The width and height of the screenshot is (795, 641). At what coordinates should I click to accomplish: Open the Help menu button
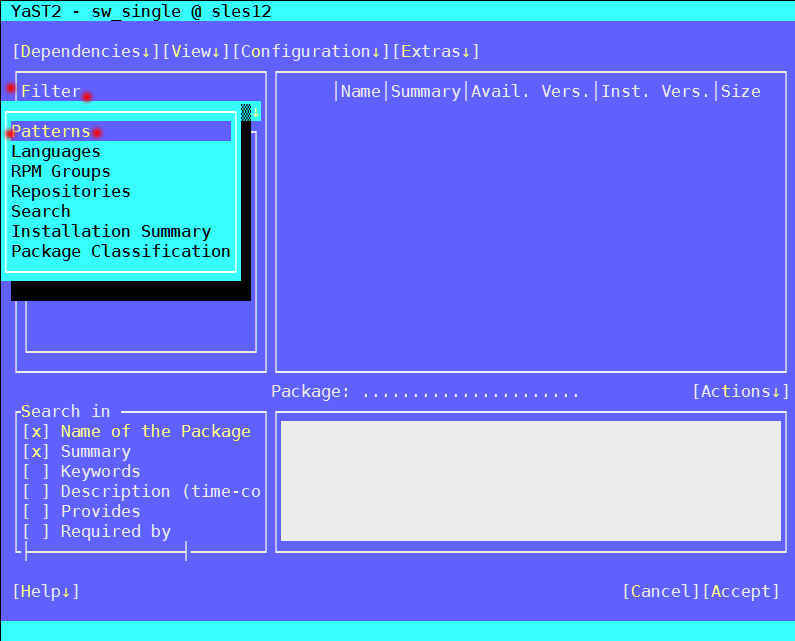46,591
